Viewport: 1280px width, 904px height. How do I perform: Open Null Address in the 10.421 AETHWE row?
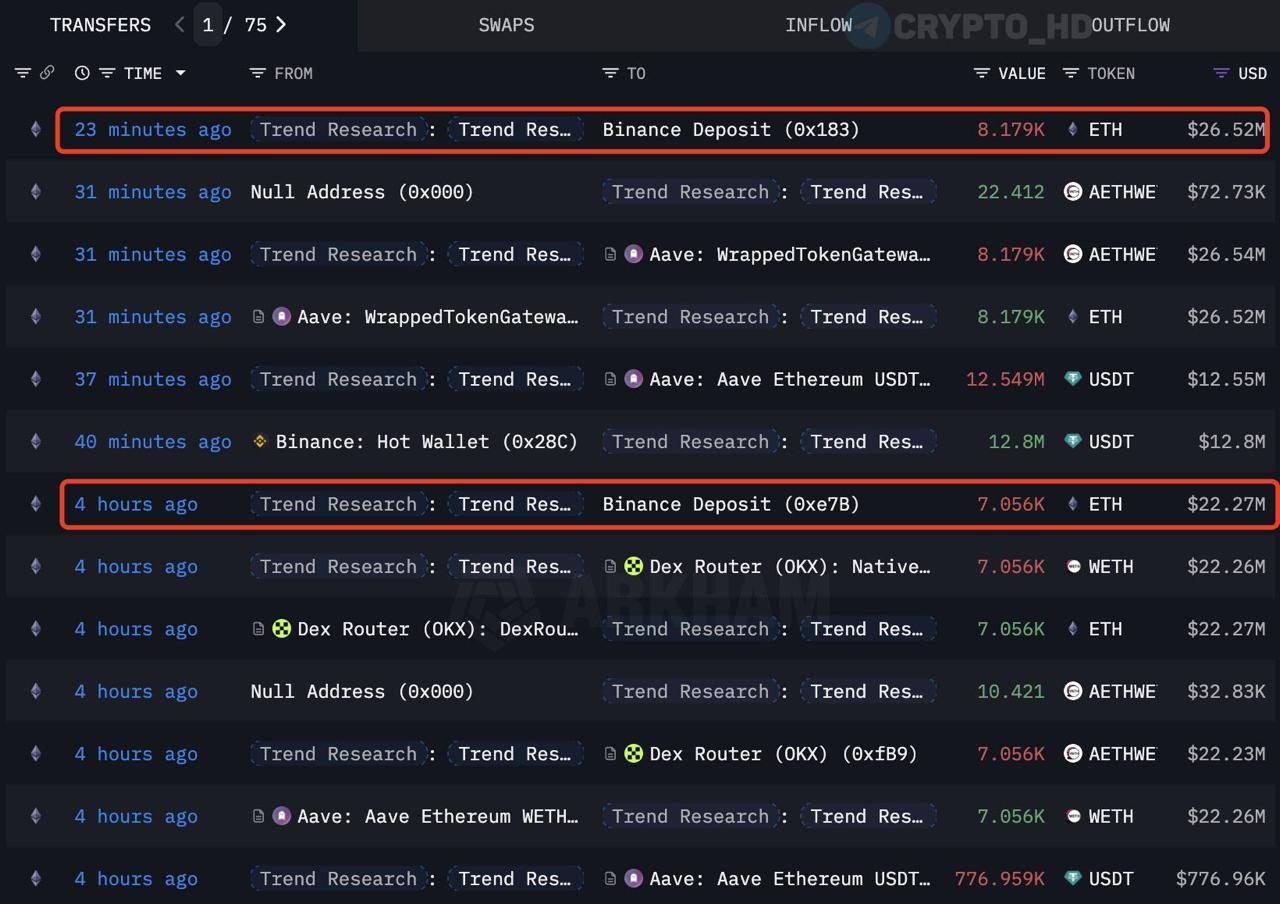(x=362, y=691)
